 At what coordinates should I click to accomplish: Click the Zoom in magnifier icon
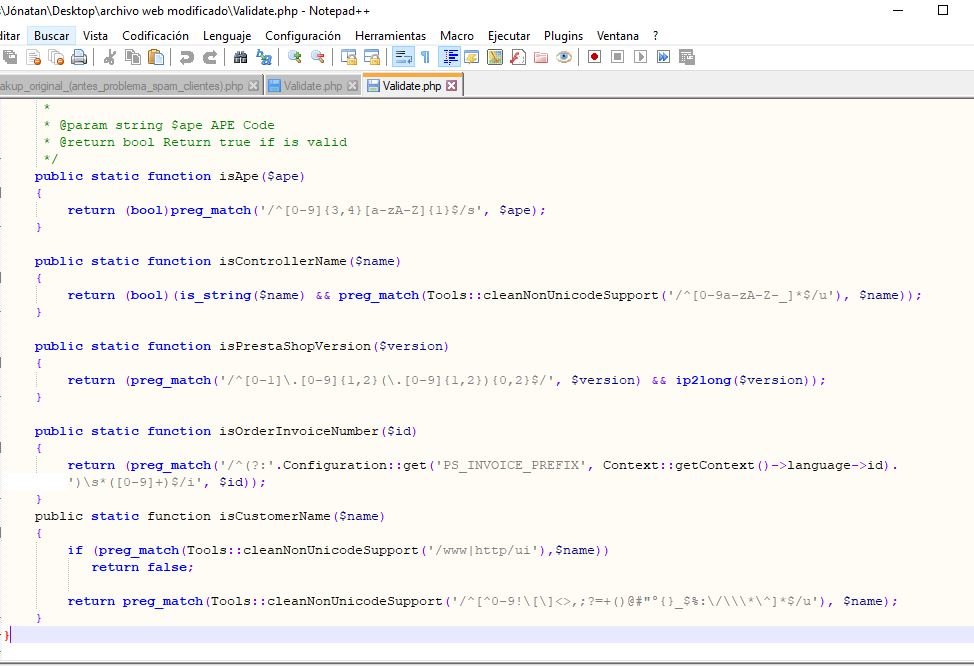click(x=295, y=58)
